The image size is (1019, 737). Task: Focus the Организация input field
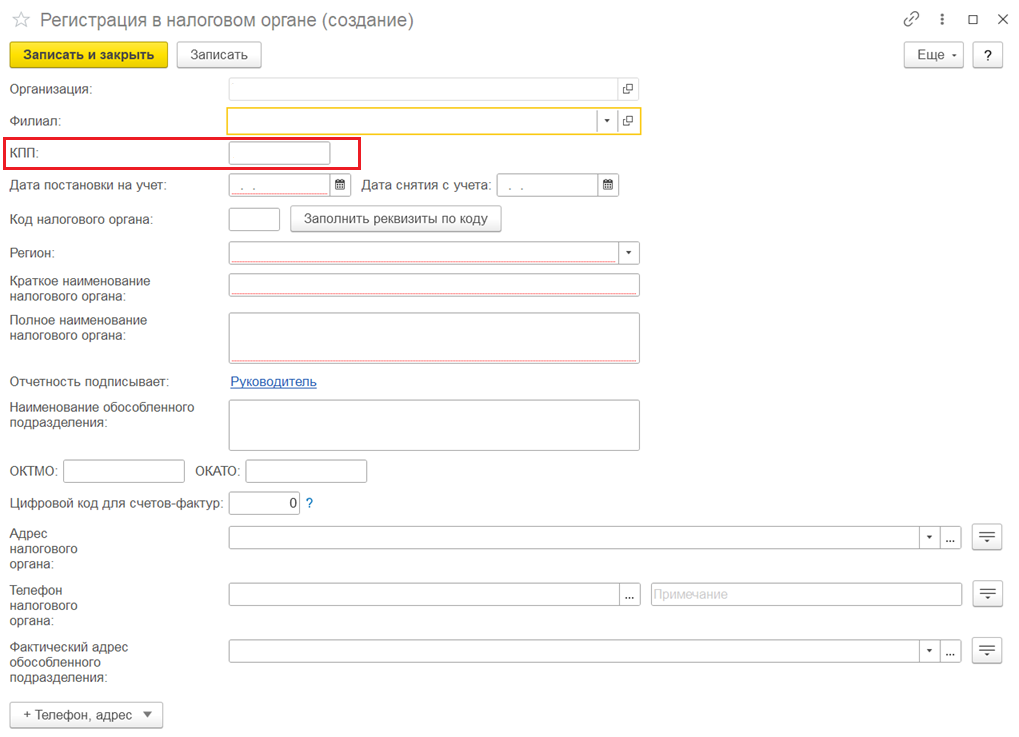click(x=423, y=89)
